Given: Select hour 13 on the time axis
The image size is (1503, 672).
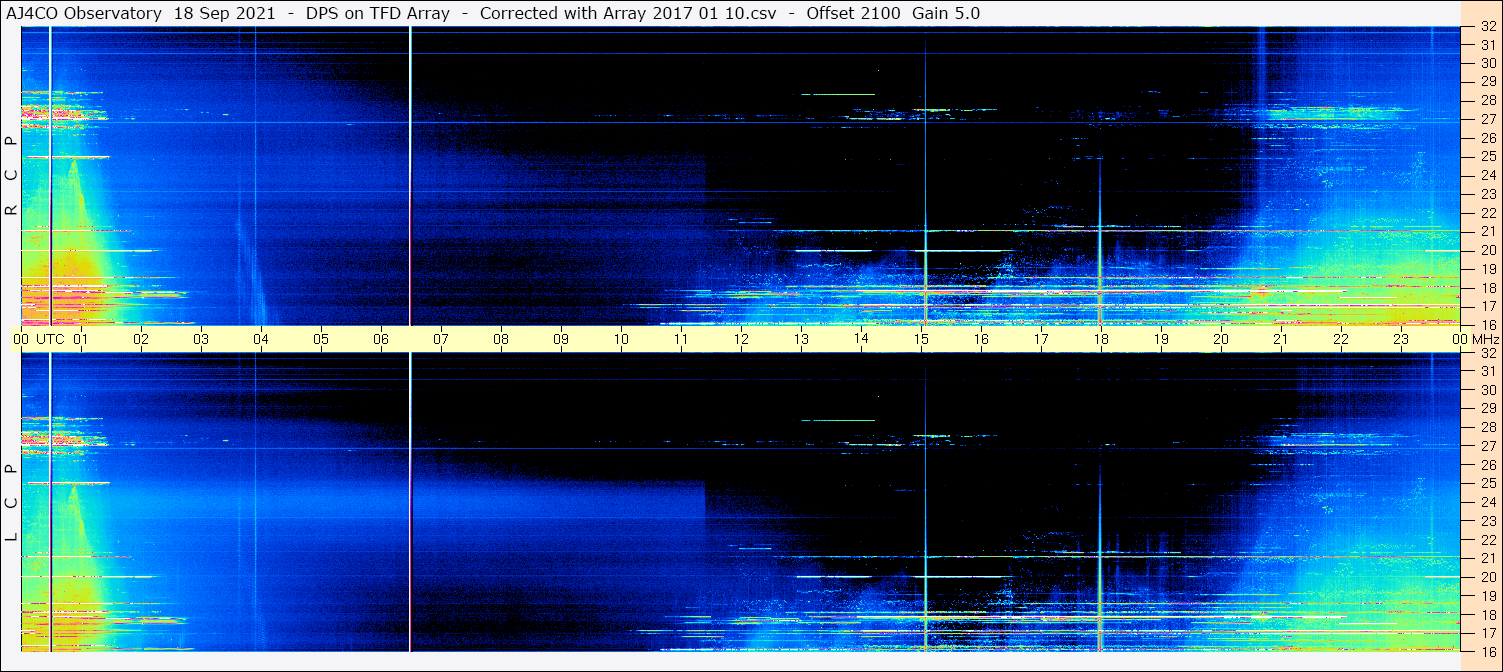Looking at the screenshot, I should [x=801, y=339].
